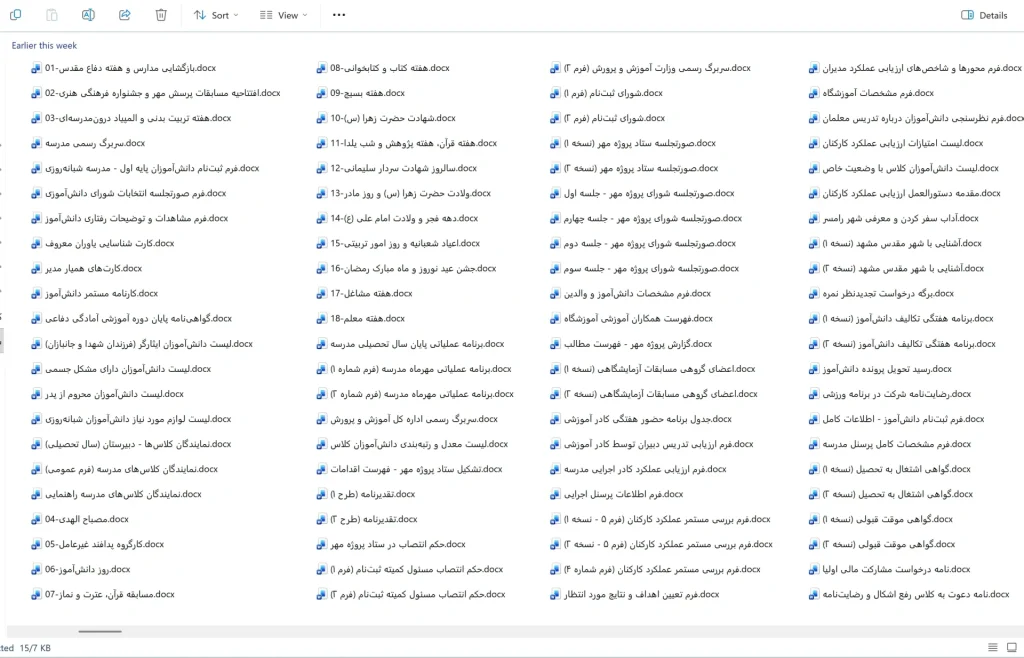Screen dimensions: 1024x658
Task: Open the Sort dropdown menu
Action: point(216,15)
